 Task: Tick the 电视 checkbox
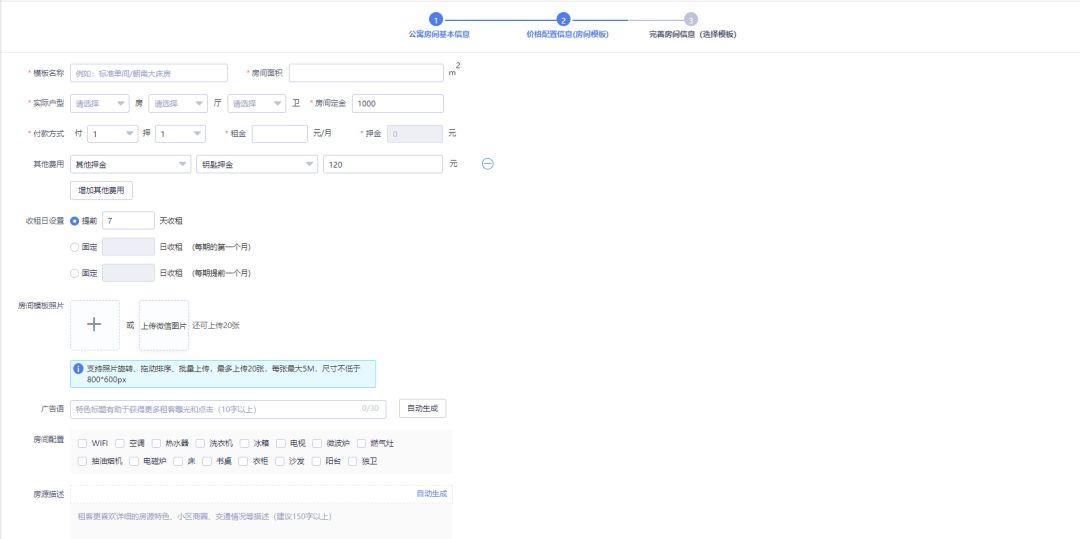tap(281, 443)
